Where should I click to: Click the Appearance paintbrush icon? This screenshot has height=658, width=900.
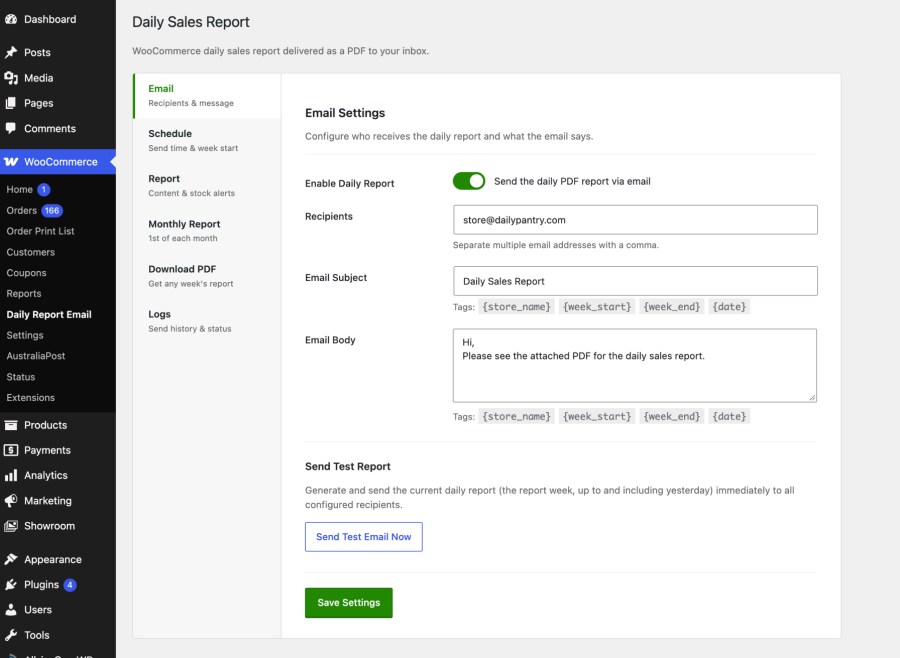coord(11,559)
